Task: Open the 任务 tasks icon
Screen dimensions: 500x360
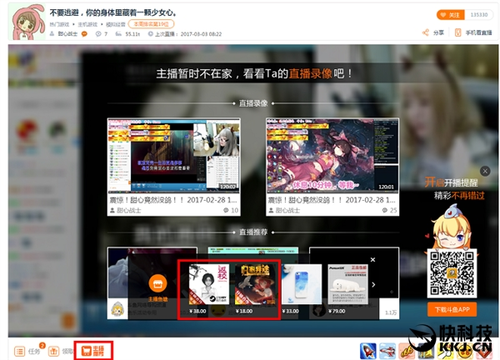Action: point(20,351)
